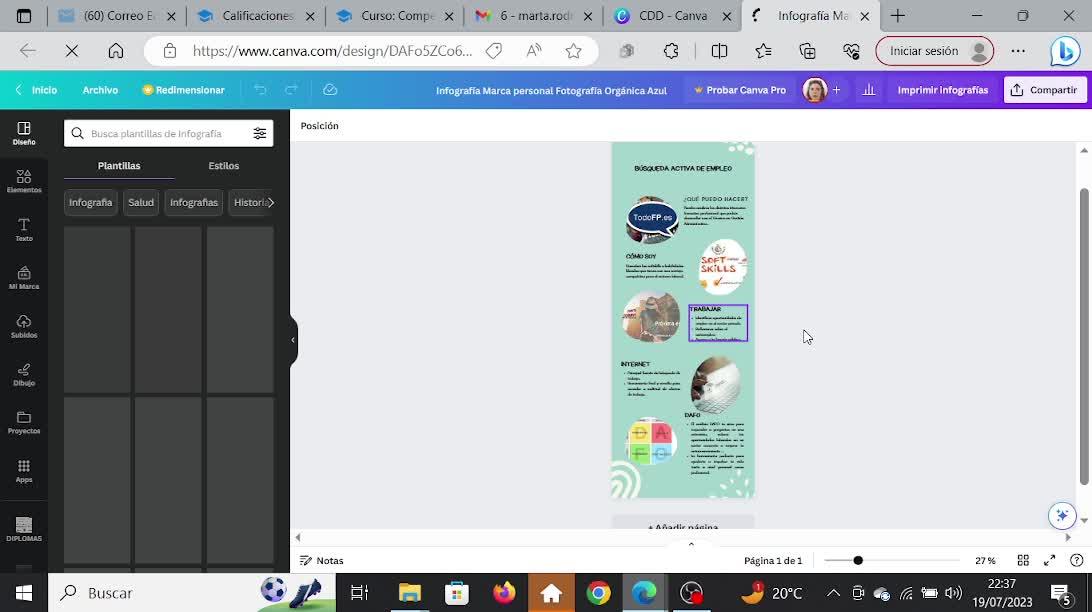Open the Texto sidebar panel

tap(24, 229)
